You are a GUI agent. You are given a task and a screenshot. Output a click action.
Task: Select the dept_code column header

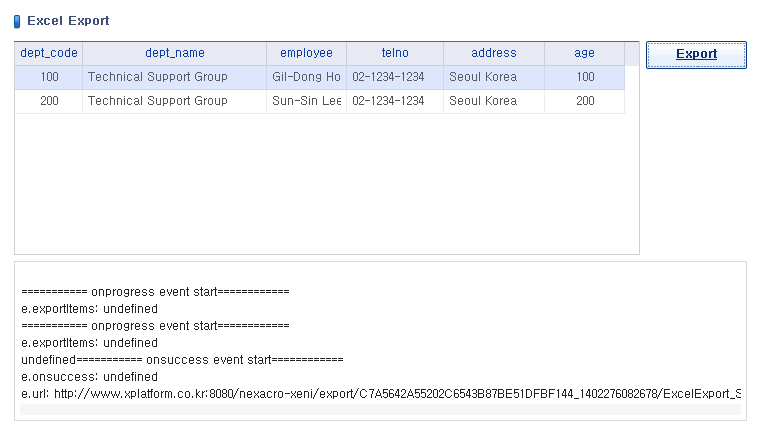point(49,53)
